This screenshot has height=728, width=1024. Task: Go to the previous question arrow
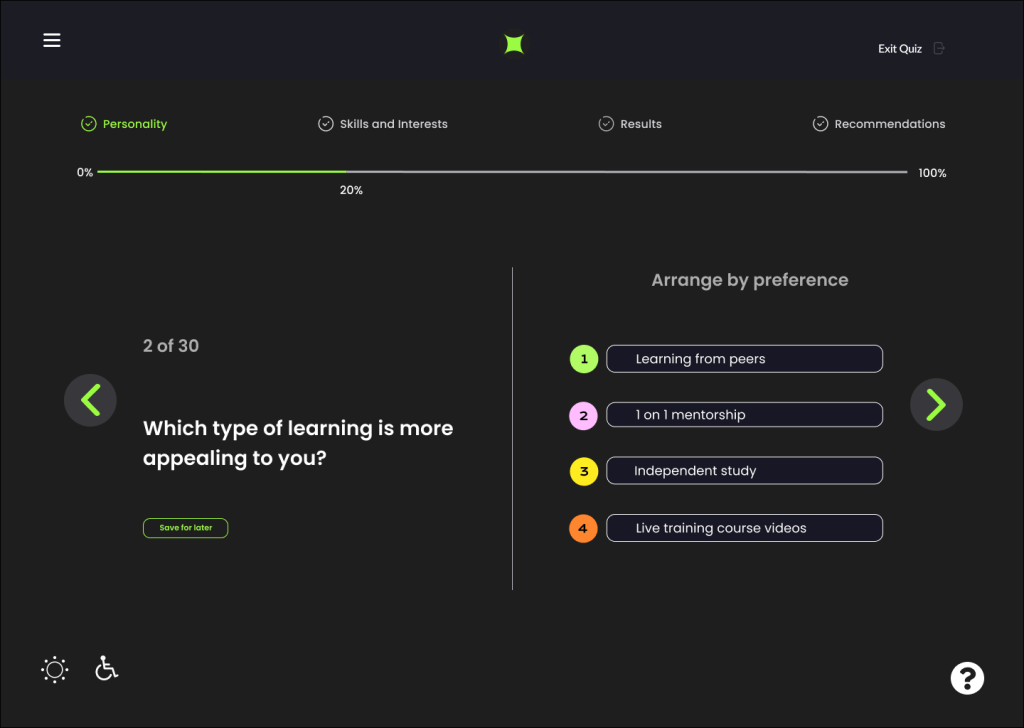click(90, 401)
